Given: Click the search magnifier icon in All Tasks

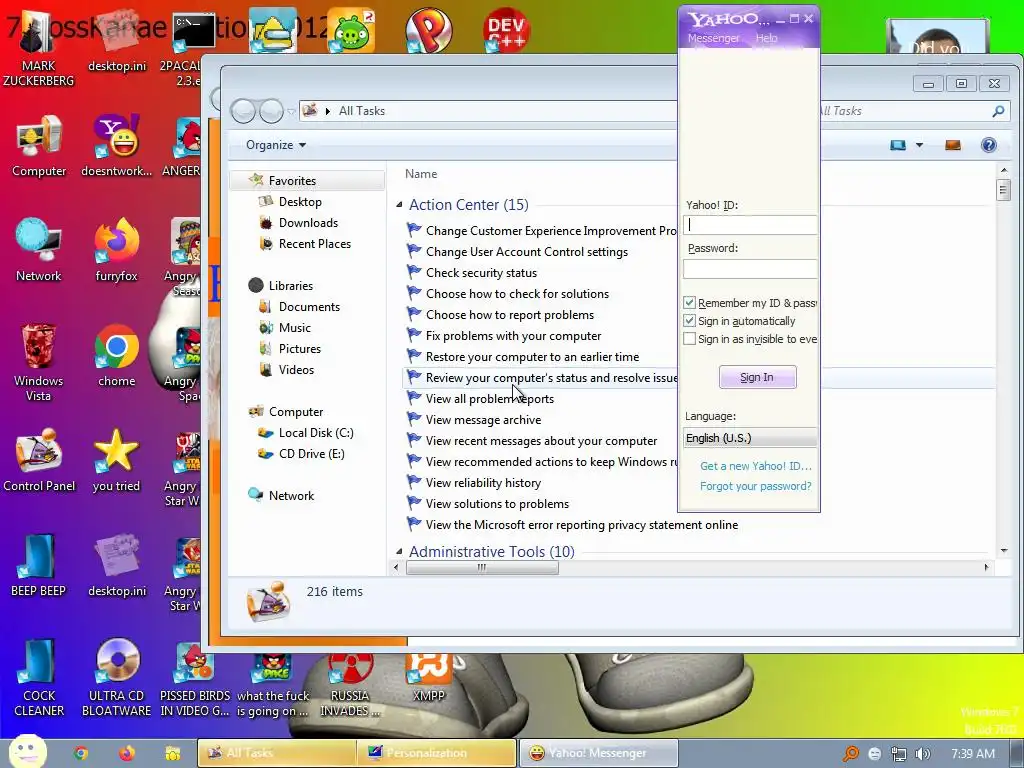Looking at the screenshot, I should point(998,111).
